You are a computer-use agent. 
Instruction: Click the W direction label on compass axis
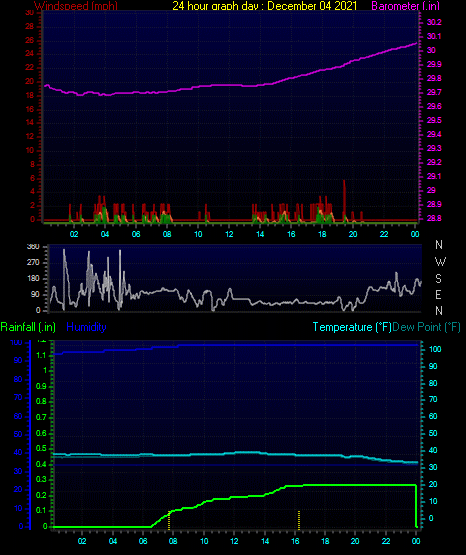pyautogui.click(x=440, y=262)
